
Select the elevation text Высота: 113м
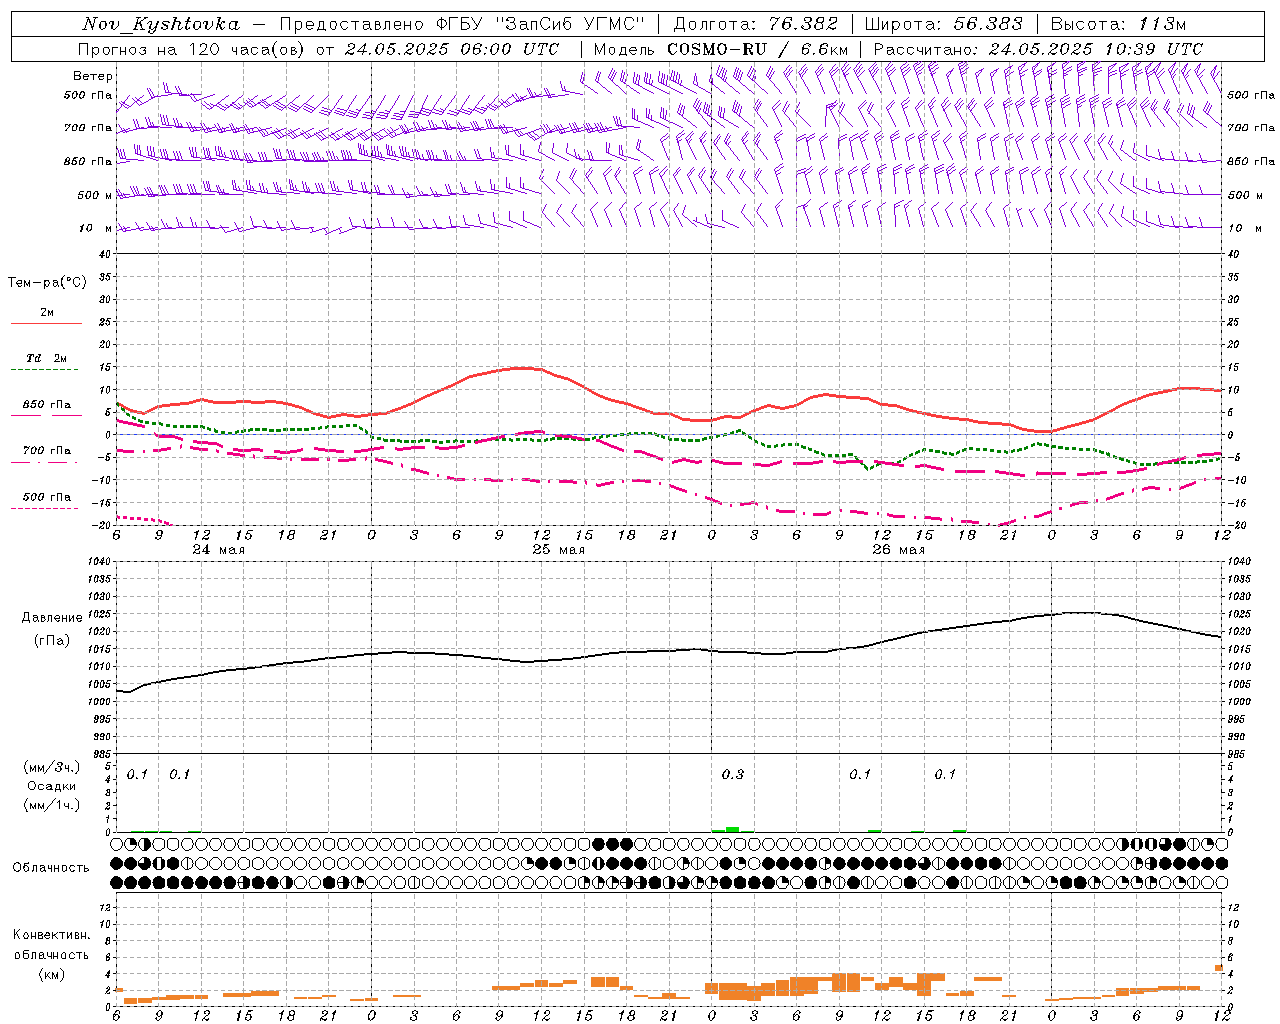pos(1119,24)
